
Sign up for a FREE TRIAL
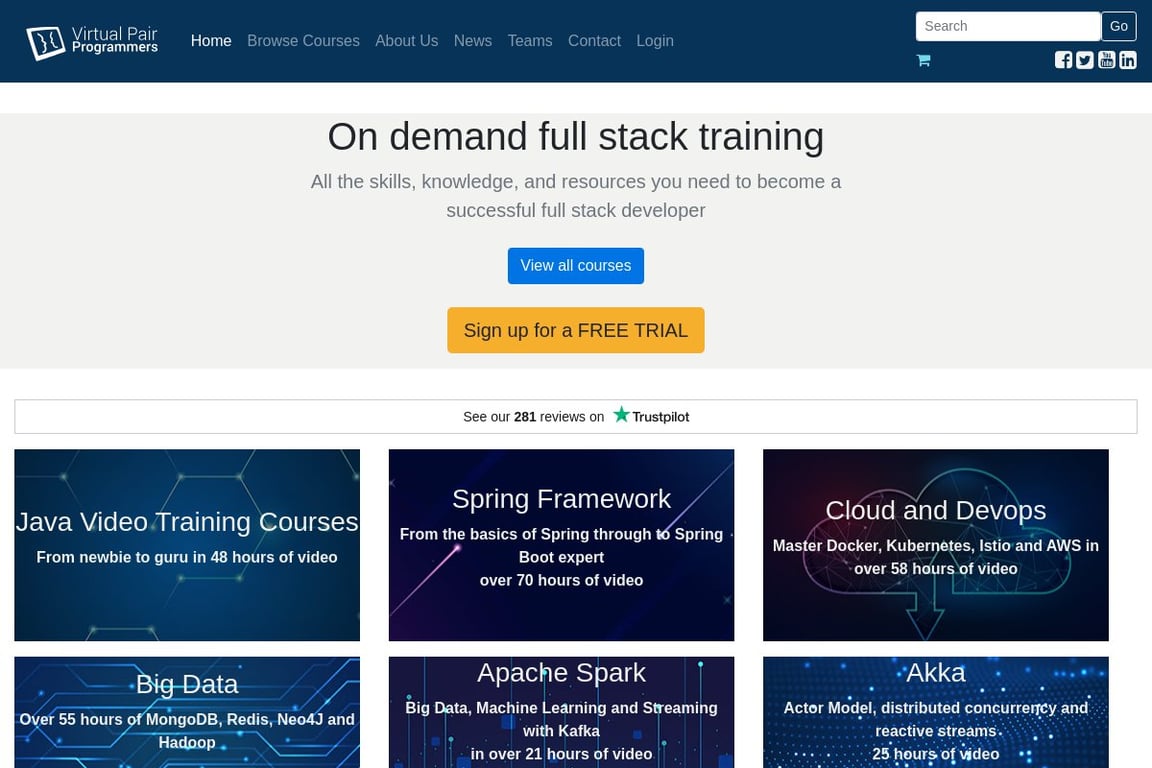(x=575, y=330)
